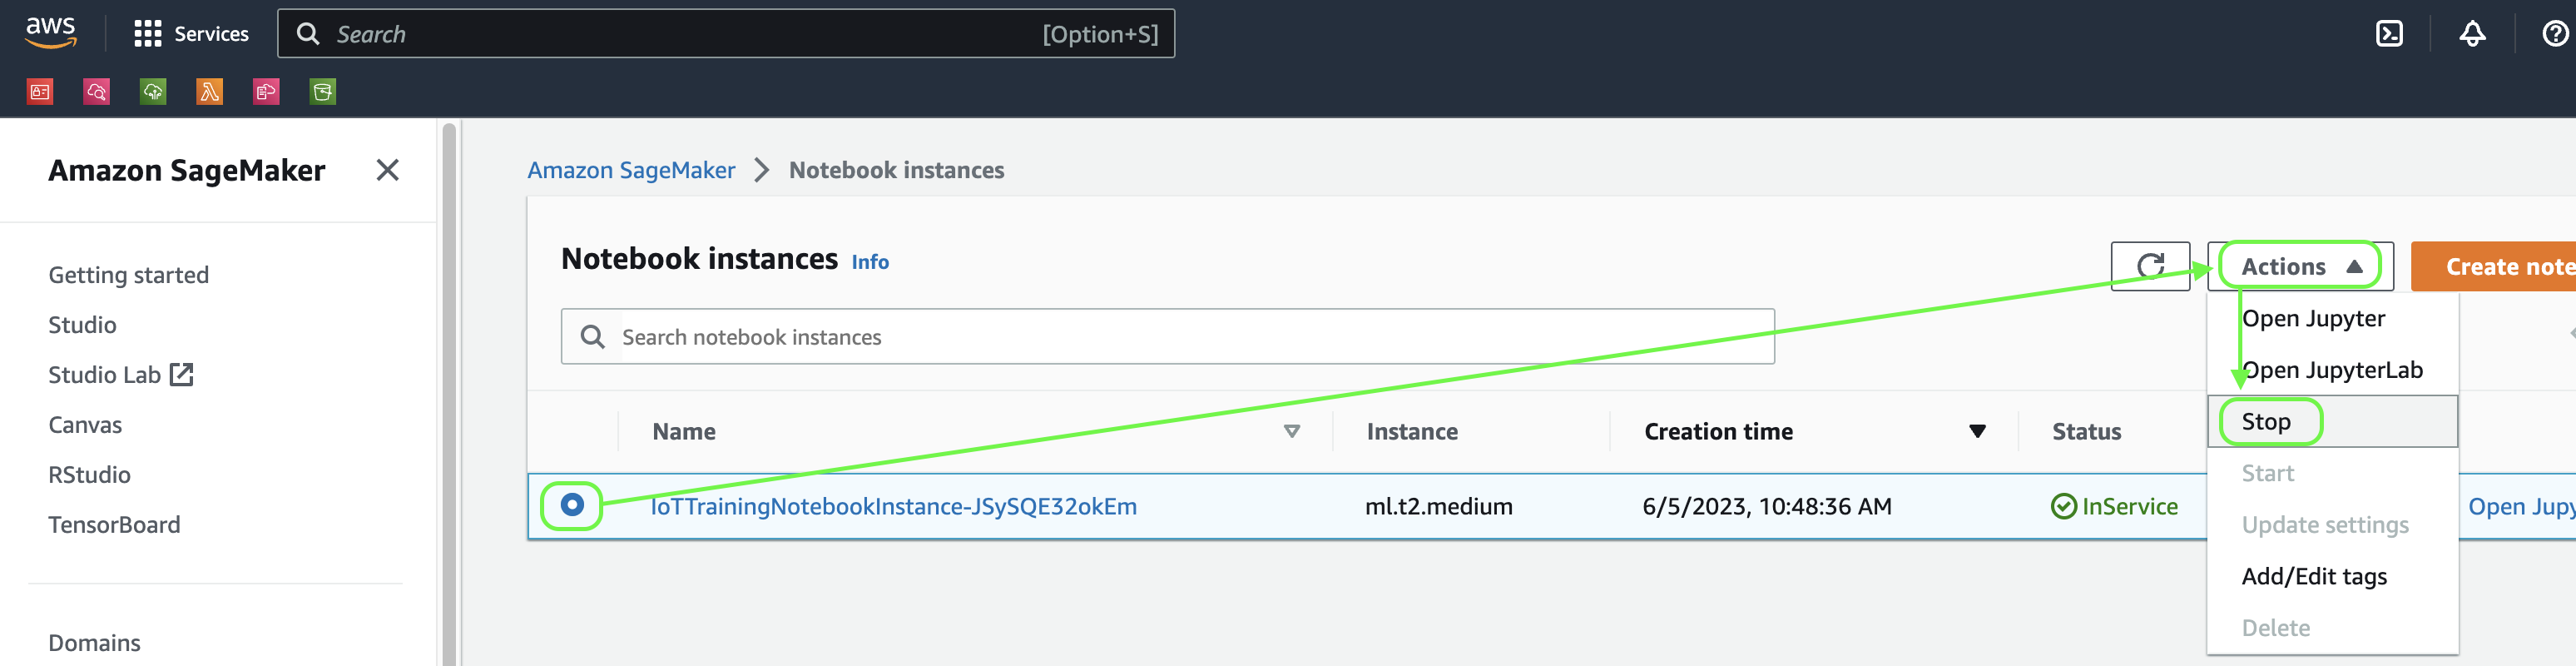Focus the AWS top search field

pyautogui.click(x=726, y=34)
